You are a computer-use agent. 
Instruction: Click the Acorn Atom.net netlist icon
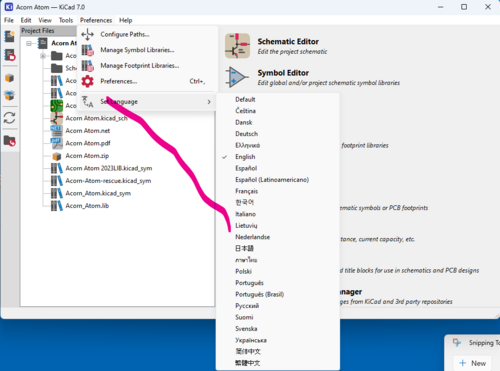[56, 131]
